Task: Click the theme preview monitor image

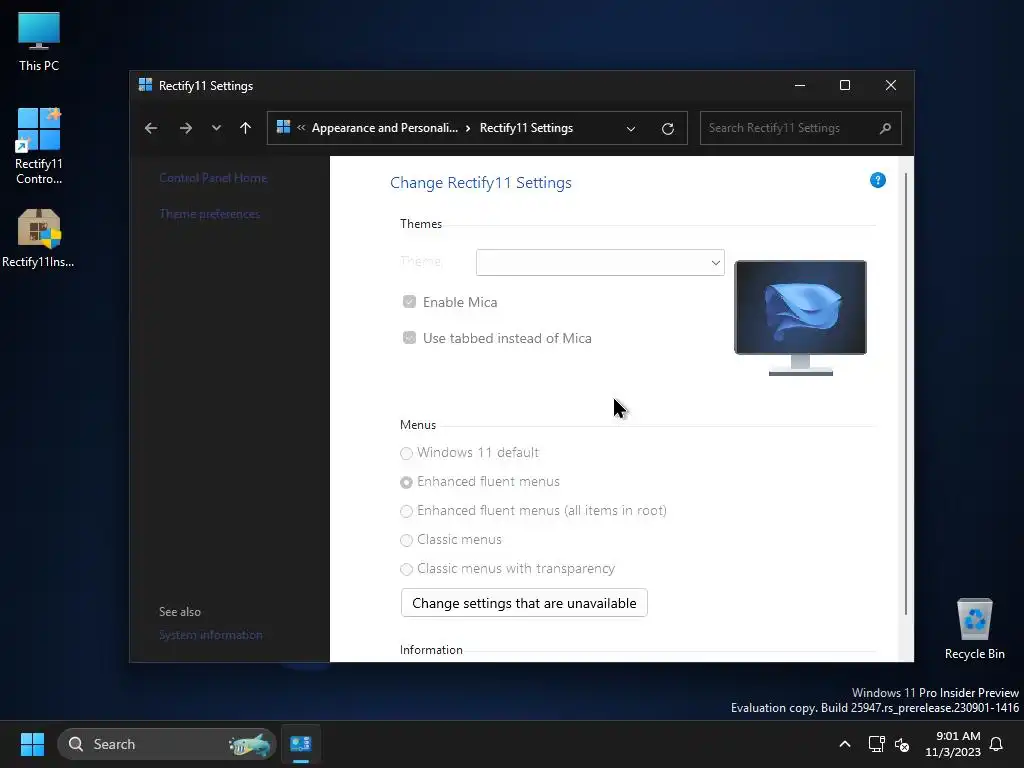Action: click(801, 317)
